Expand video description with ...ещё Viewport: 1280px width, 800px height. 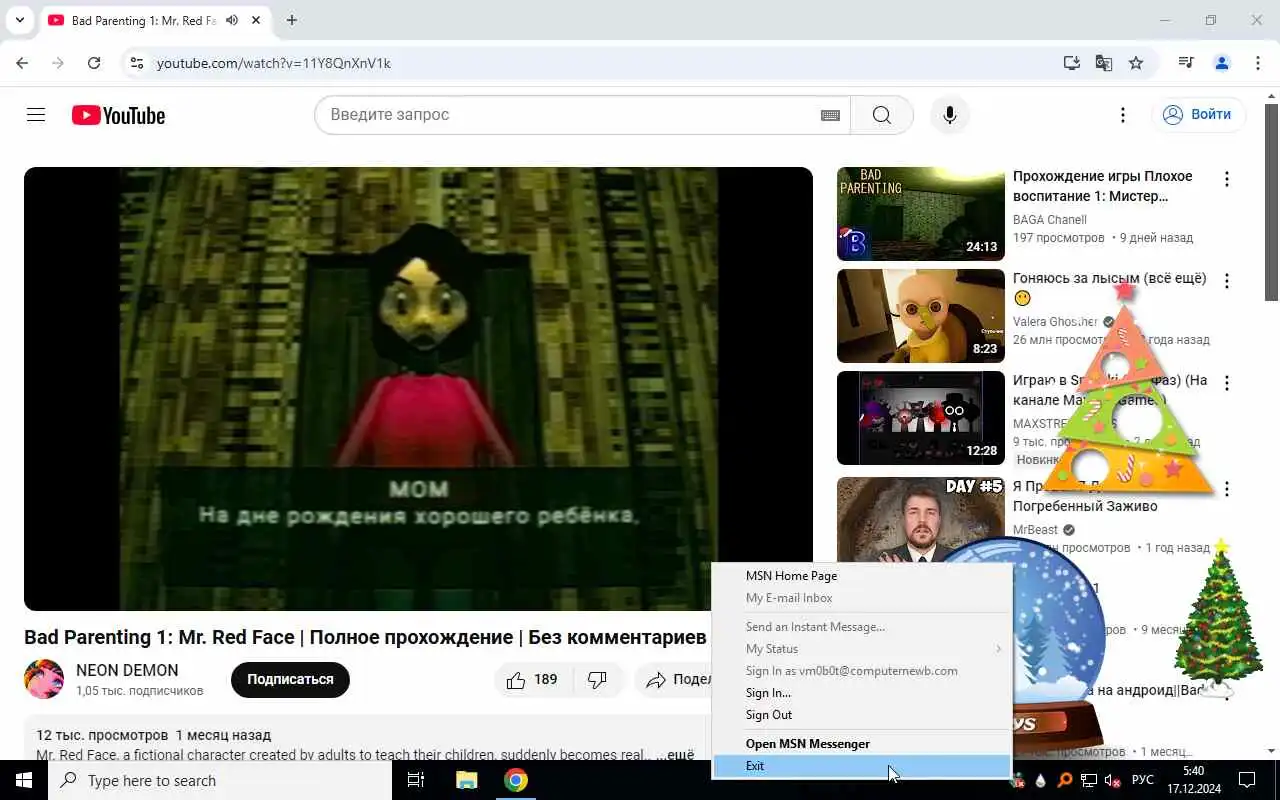[x=675, y=755]
